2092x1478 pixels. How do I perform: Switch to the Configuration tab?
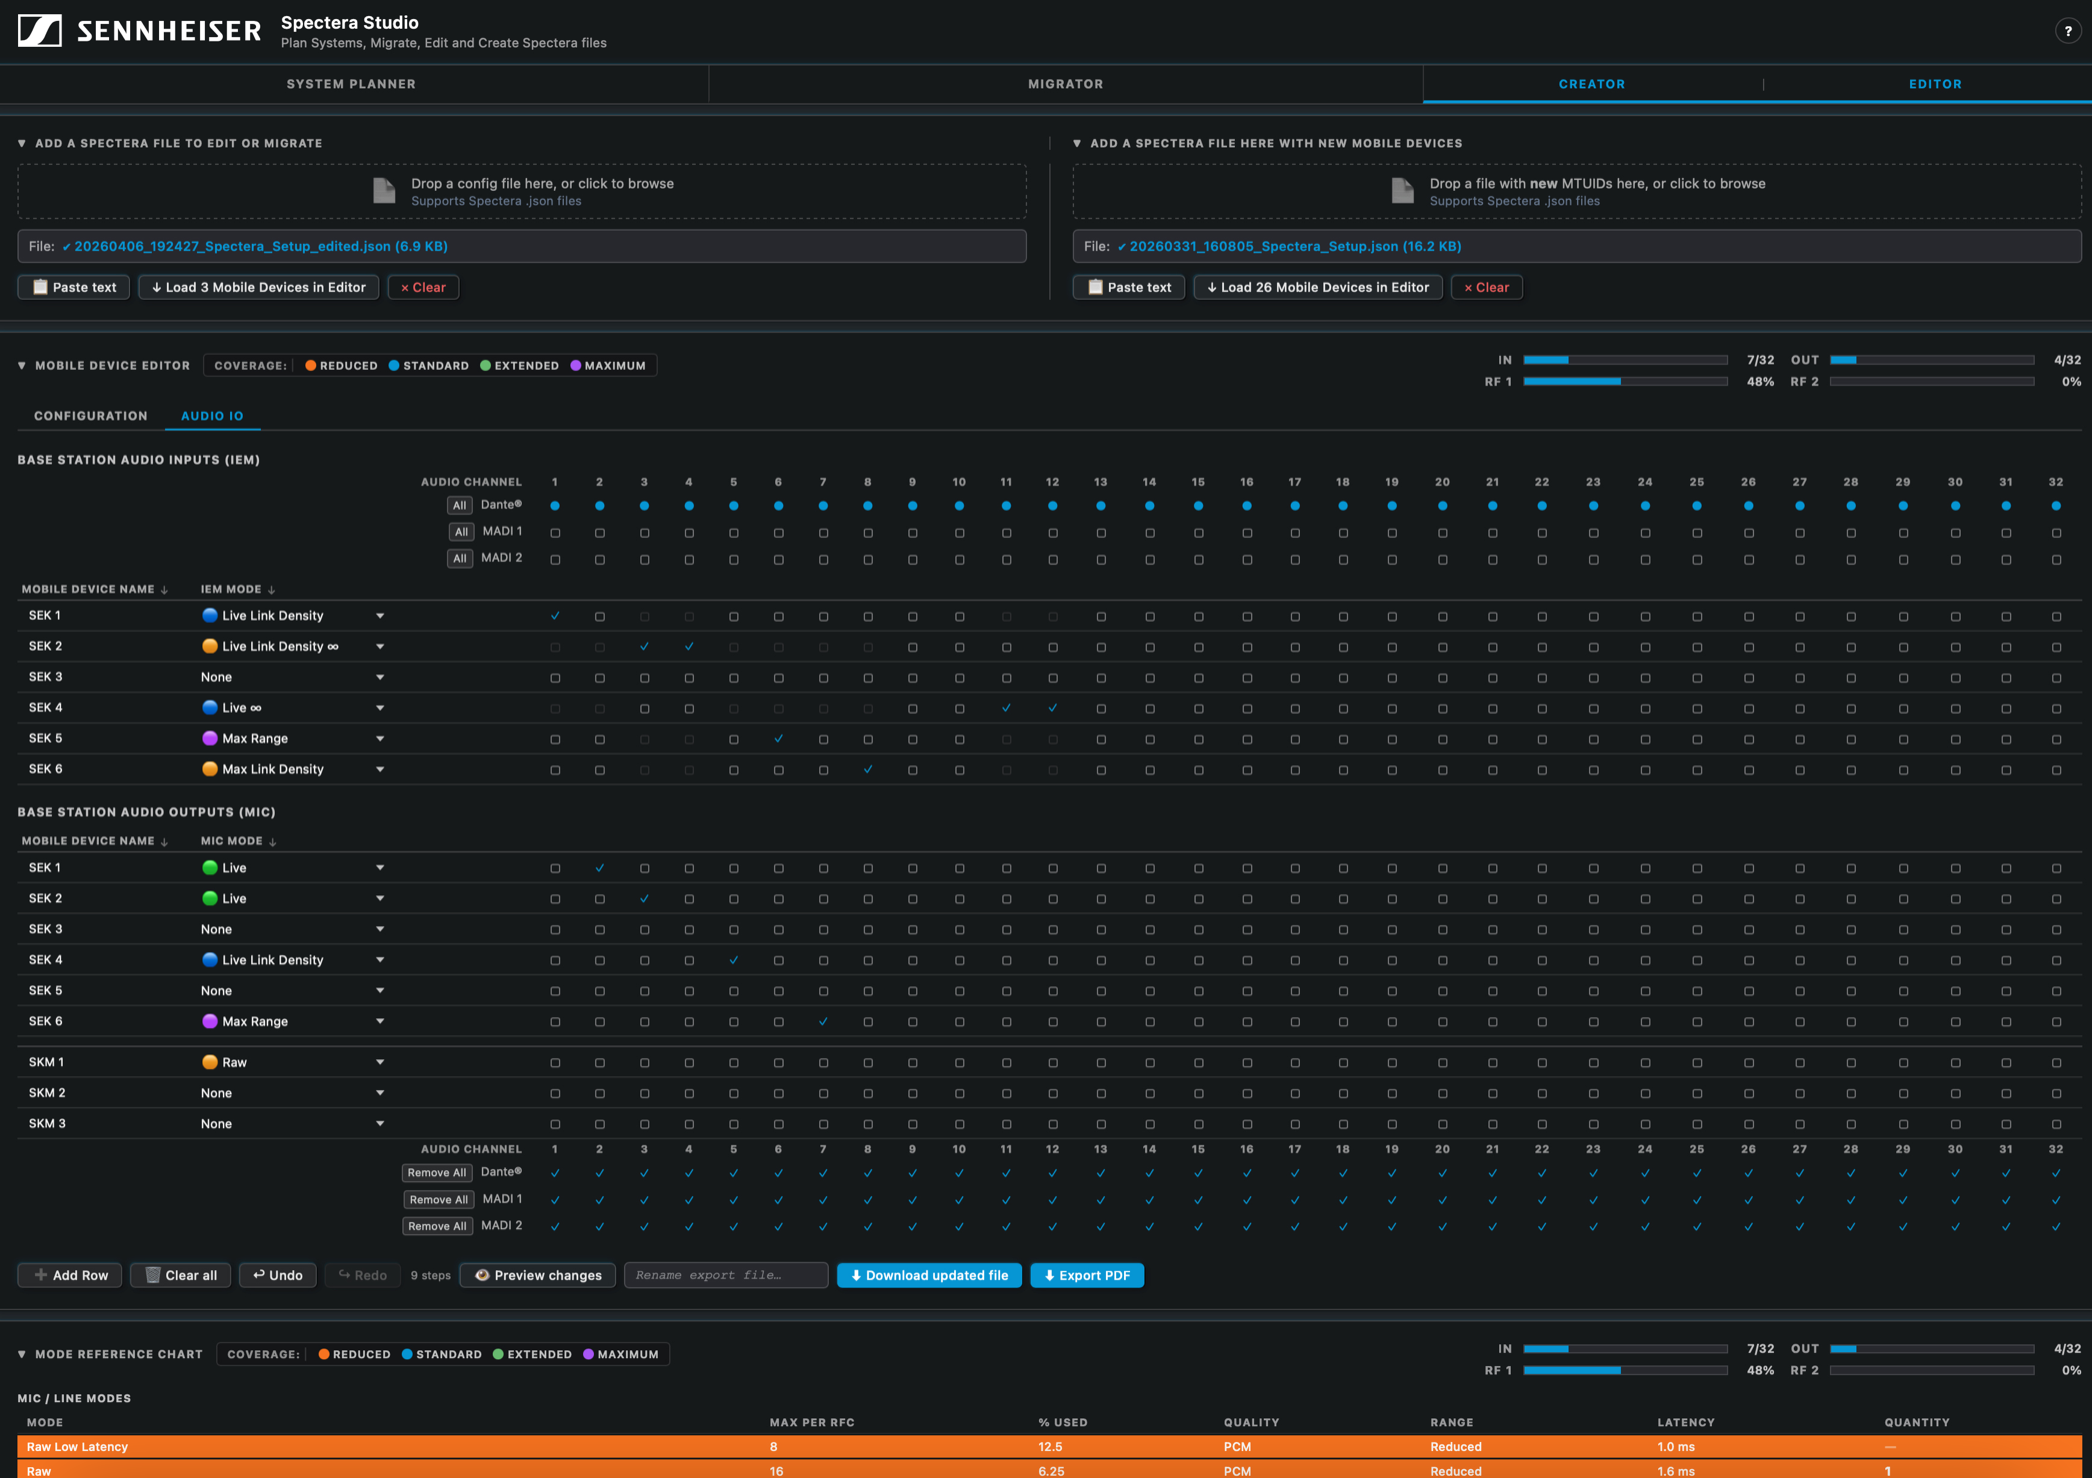click(90, 416)
